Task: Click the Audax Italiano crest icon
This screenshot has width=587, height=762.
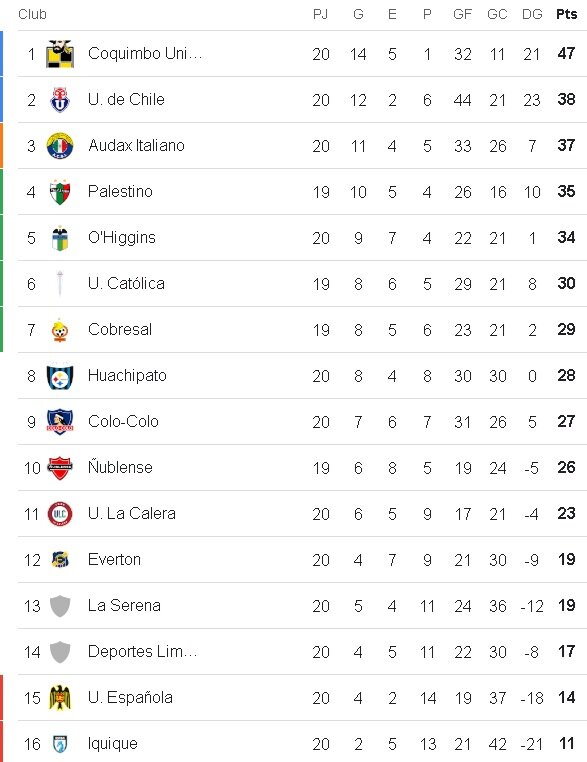Action: [60, 146]
